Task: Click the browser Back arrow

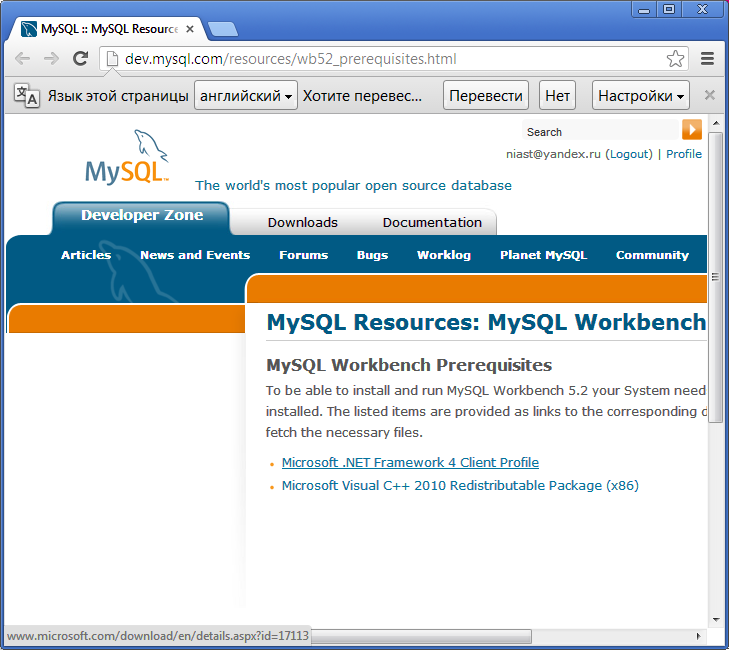Action: (22, 59)
